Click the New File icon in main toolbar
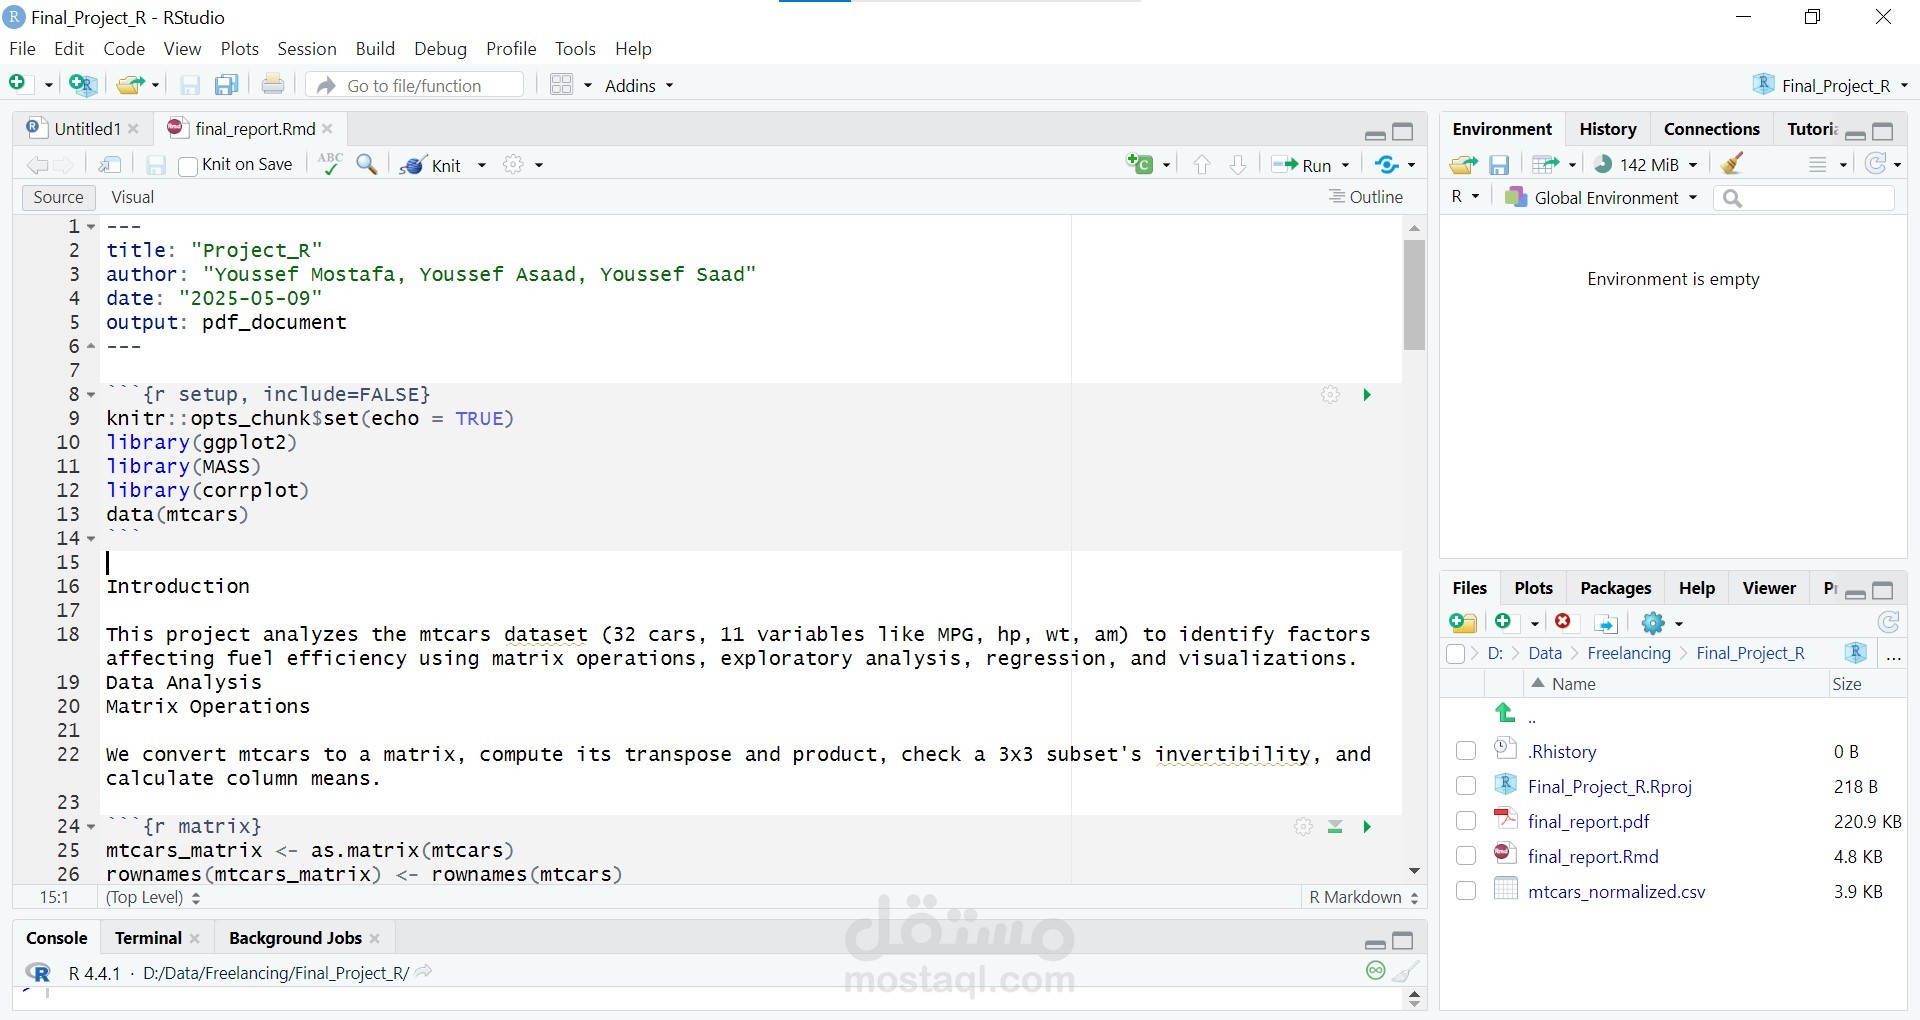Screen dimensions: 1920x1020 tap(18, 85)
